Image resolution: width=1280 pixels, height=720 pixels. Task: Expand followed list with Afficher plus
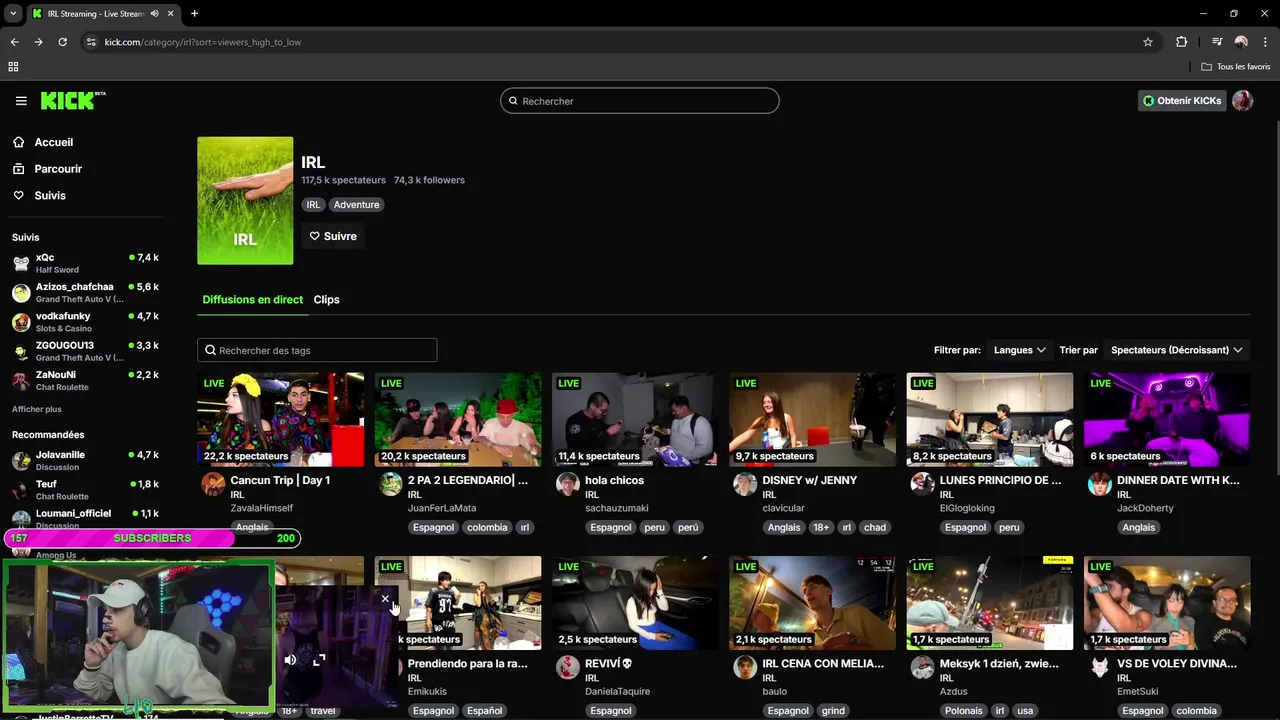point(37,409)
